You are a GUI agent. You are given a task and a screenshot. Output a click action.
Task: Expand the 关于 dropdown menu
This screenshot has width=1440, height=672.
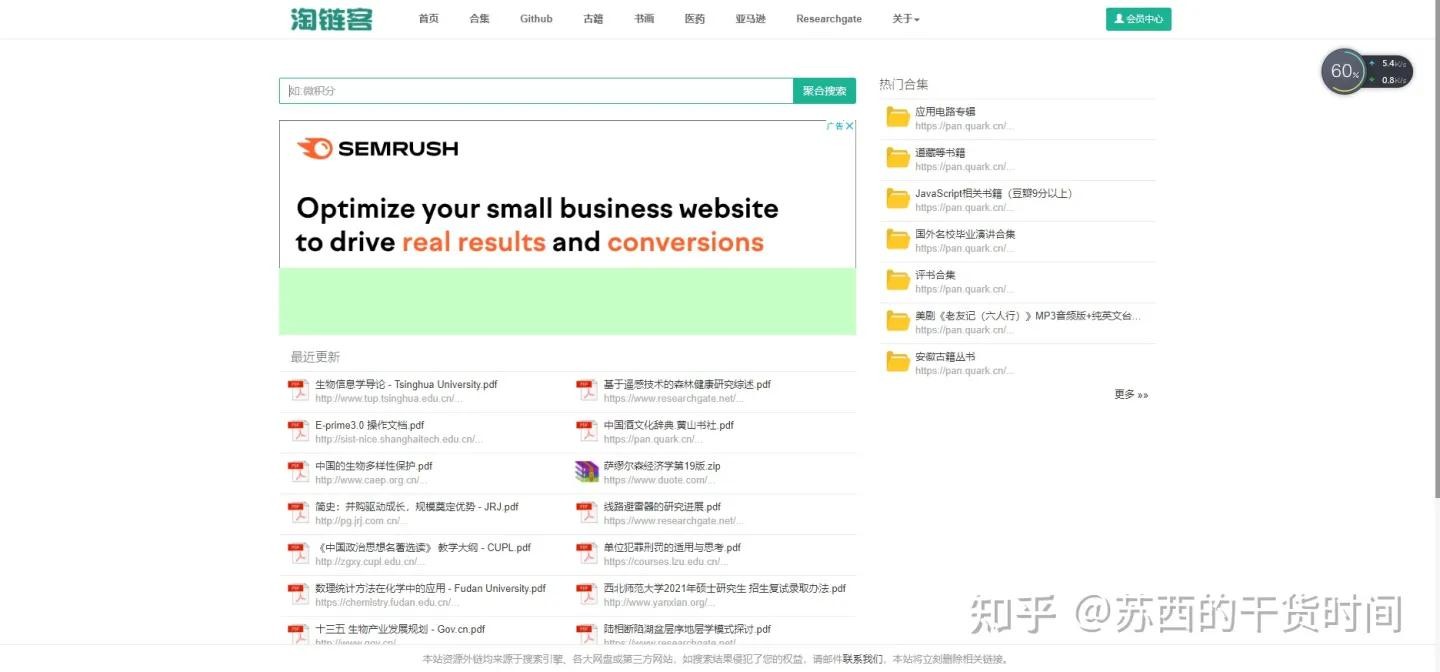tap(905, 19)
